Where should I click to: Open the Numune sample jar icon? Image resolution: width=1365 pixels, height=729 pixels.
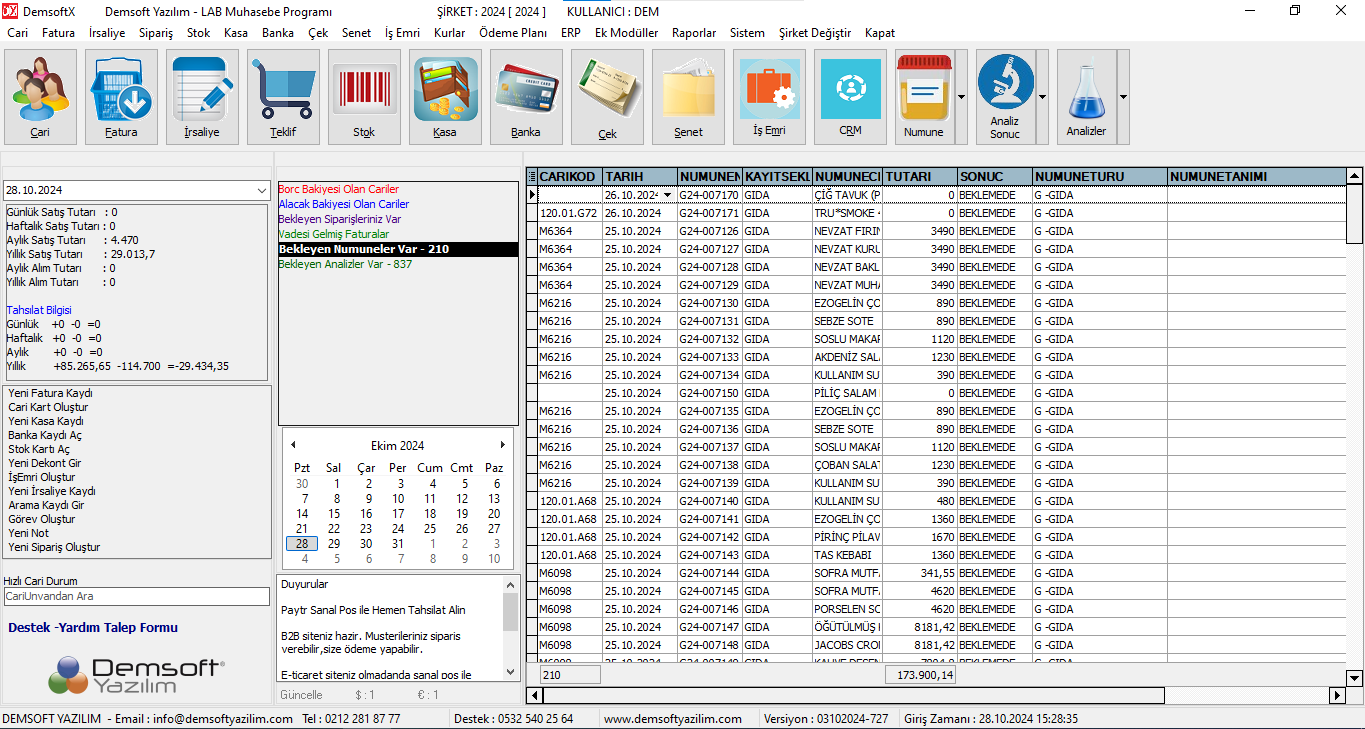click(924, 97)
